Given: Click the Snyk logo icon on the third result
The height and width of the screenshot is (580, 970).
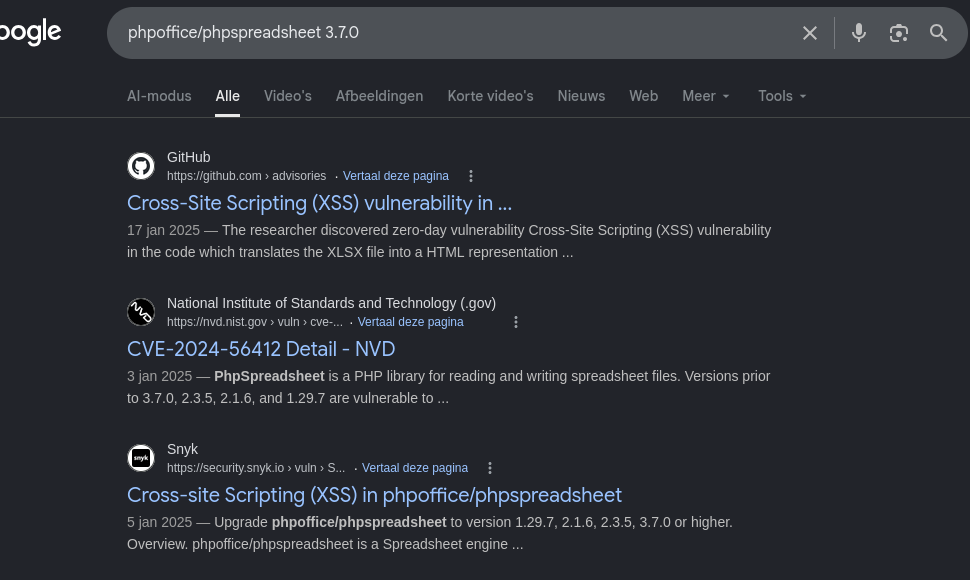Looking at the screenshot, I should click(x=141, y=458).
